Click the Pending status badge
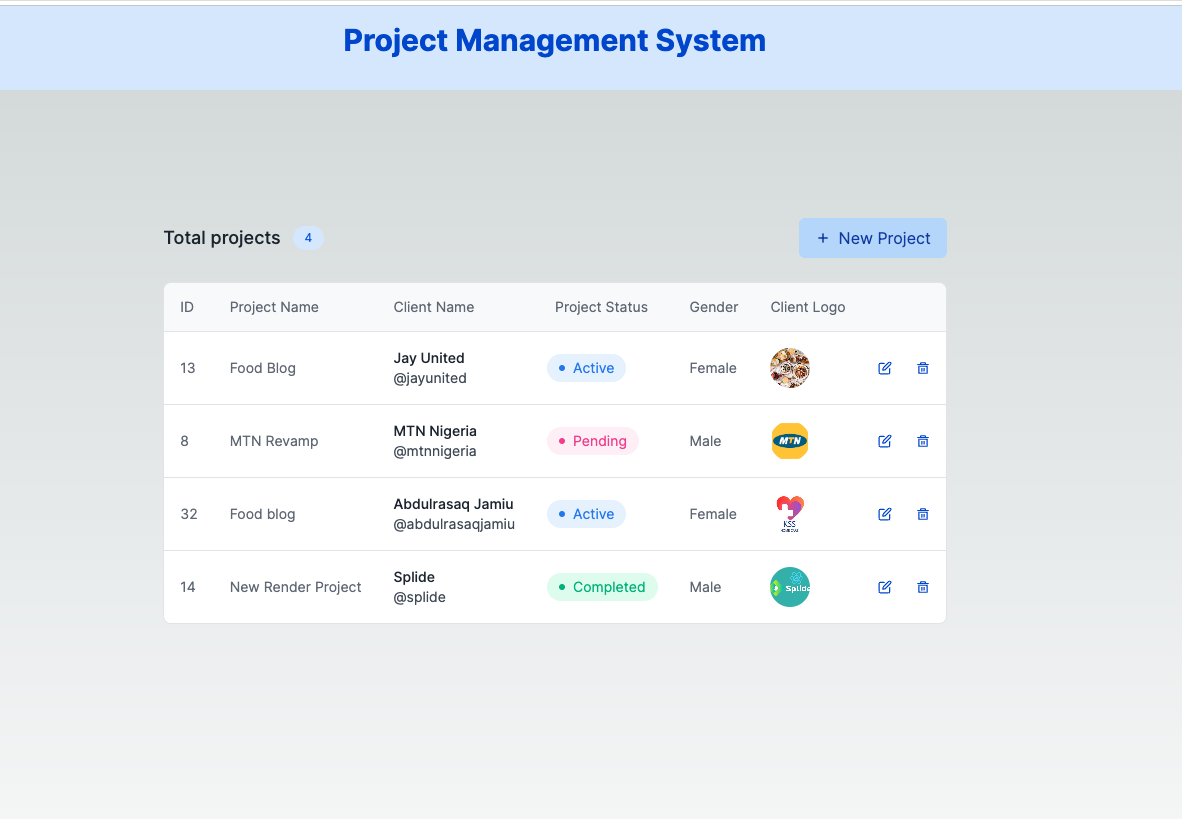This screenshot has height=819, width=1182. click(593, 441)
